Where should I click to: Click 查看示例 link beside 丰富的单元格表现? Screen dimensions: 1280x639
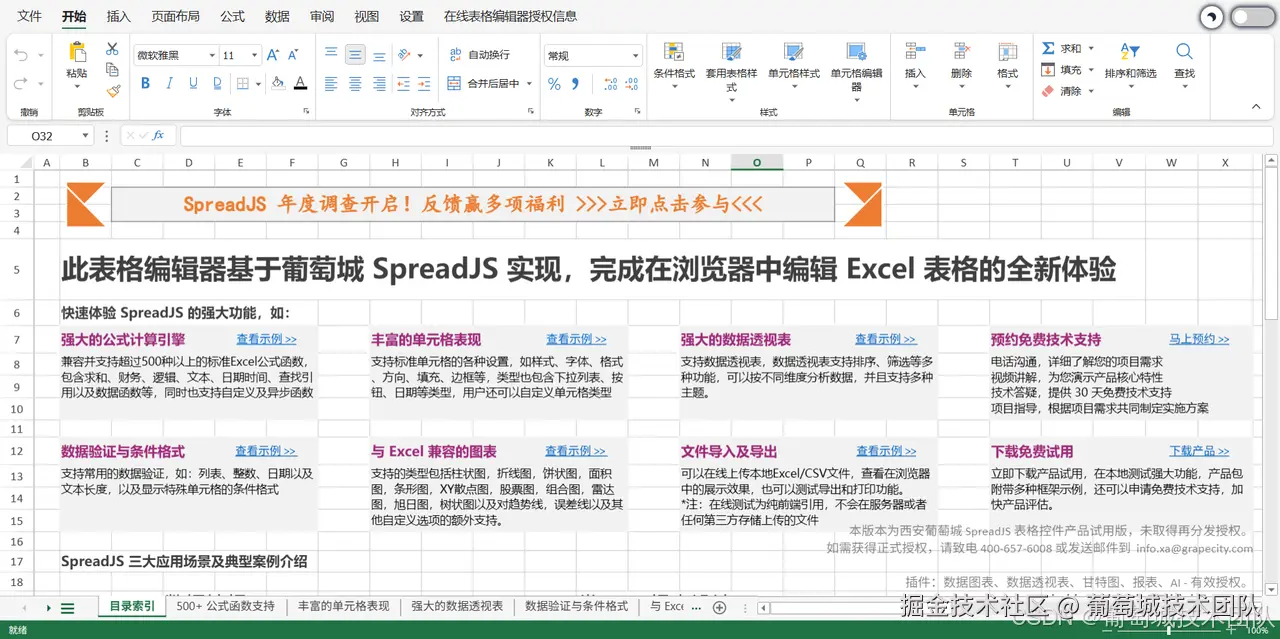576,339
